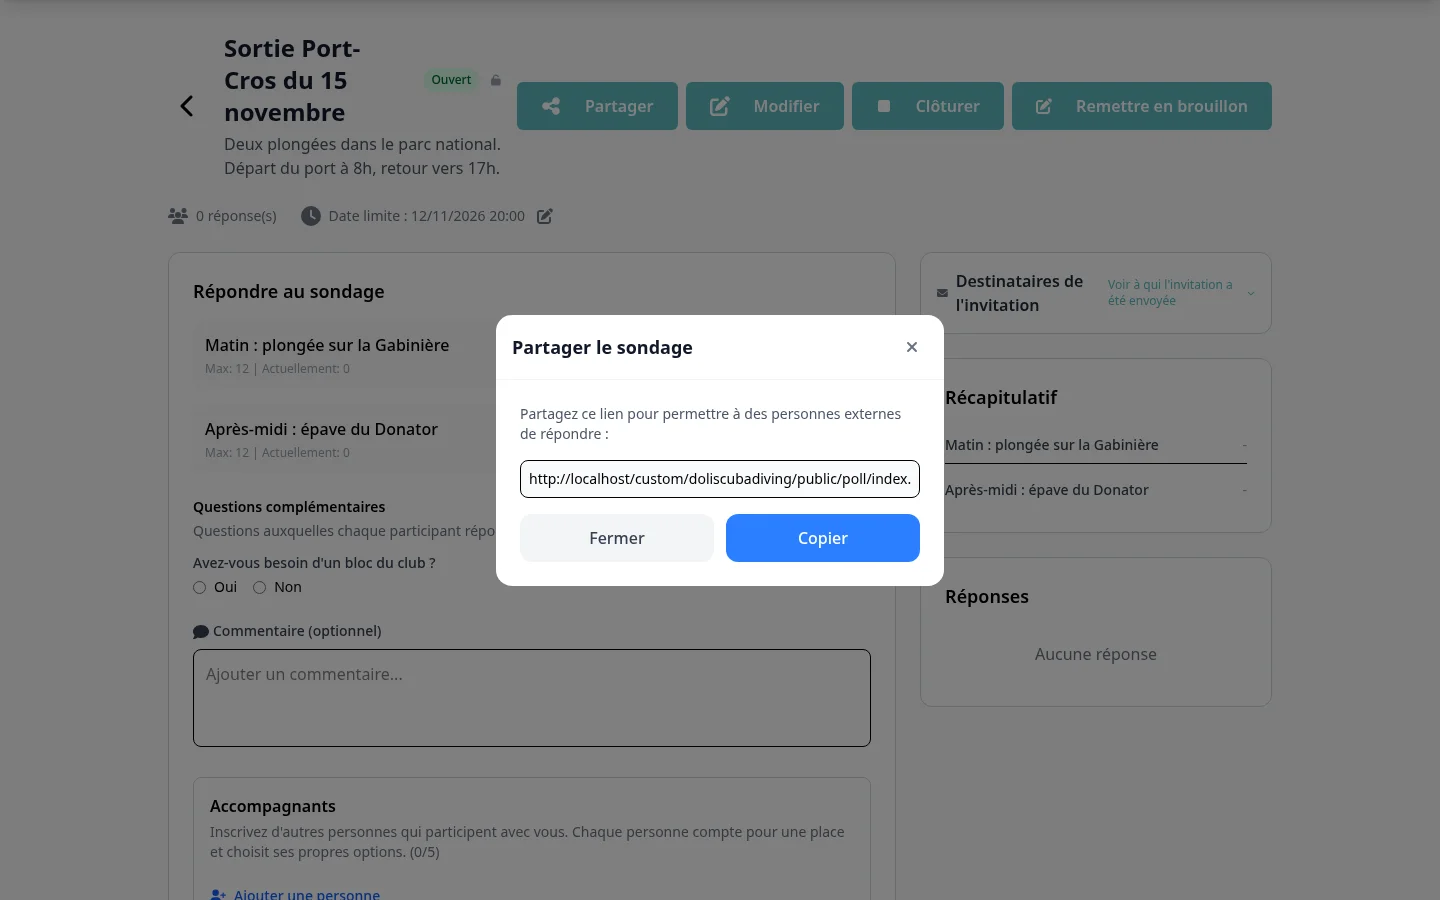Image resolution: width=1440 pixels, height=900 pixels.
Task: Click the clock icon next to Date limite
Action: click(x=311, y=216)
